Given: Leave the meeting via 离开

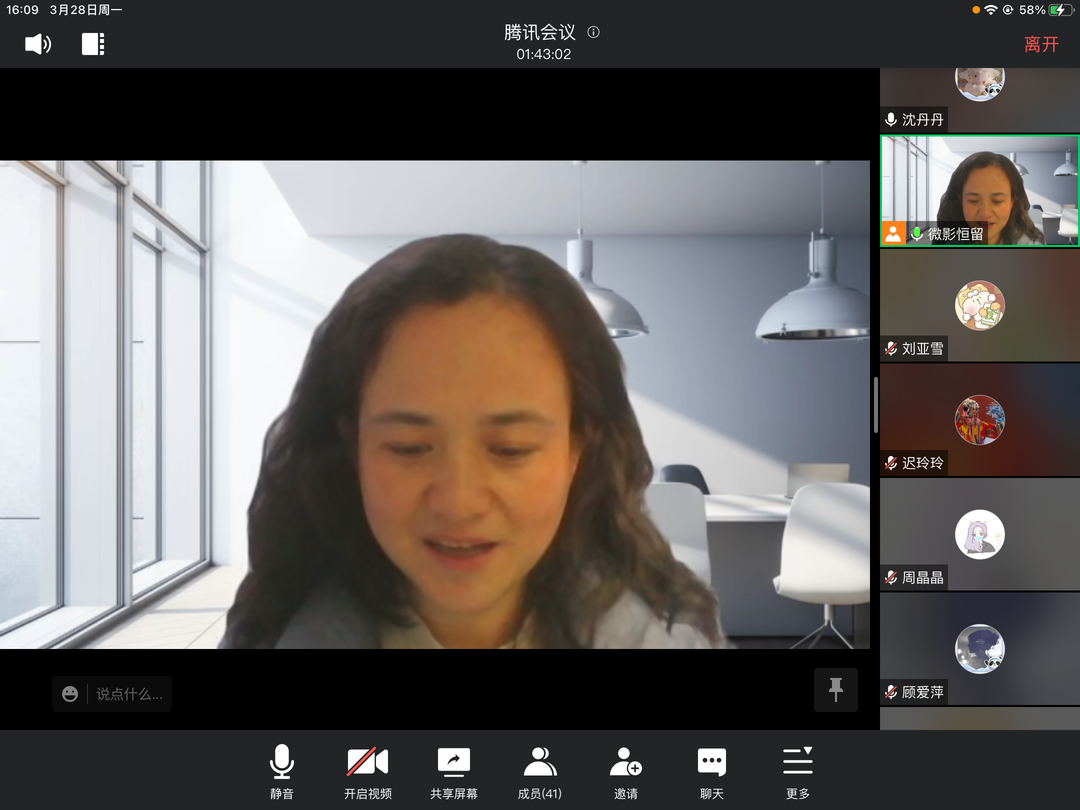Looking at the screenshot, I should point(1041,44).
